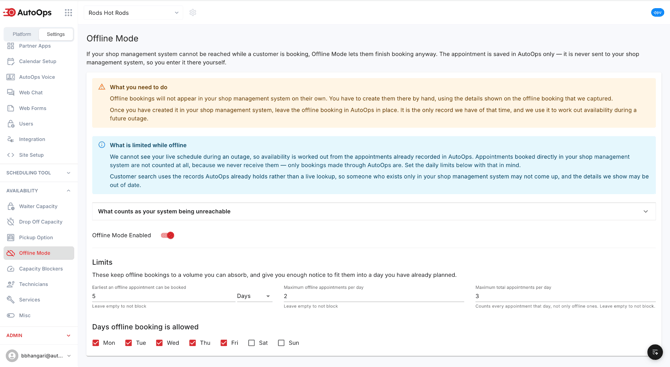The height and width of the screenshot is (367, 670).
Task: Select Offline Mode menu item
Action: (39, 253)
